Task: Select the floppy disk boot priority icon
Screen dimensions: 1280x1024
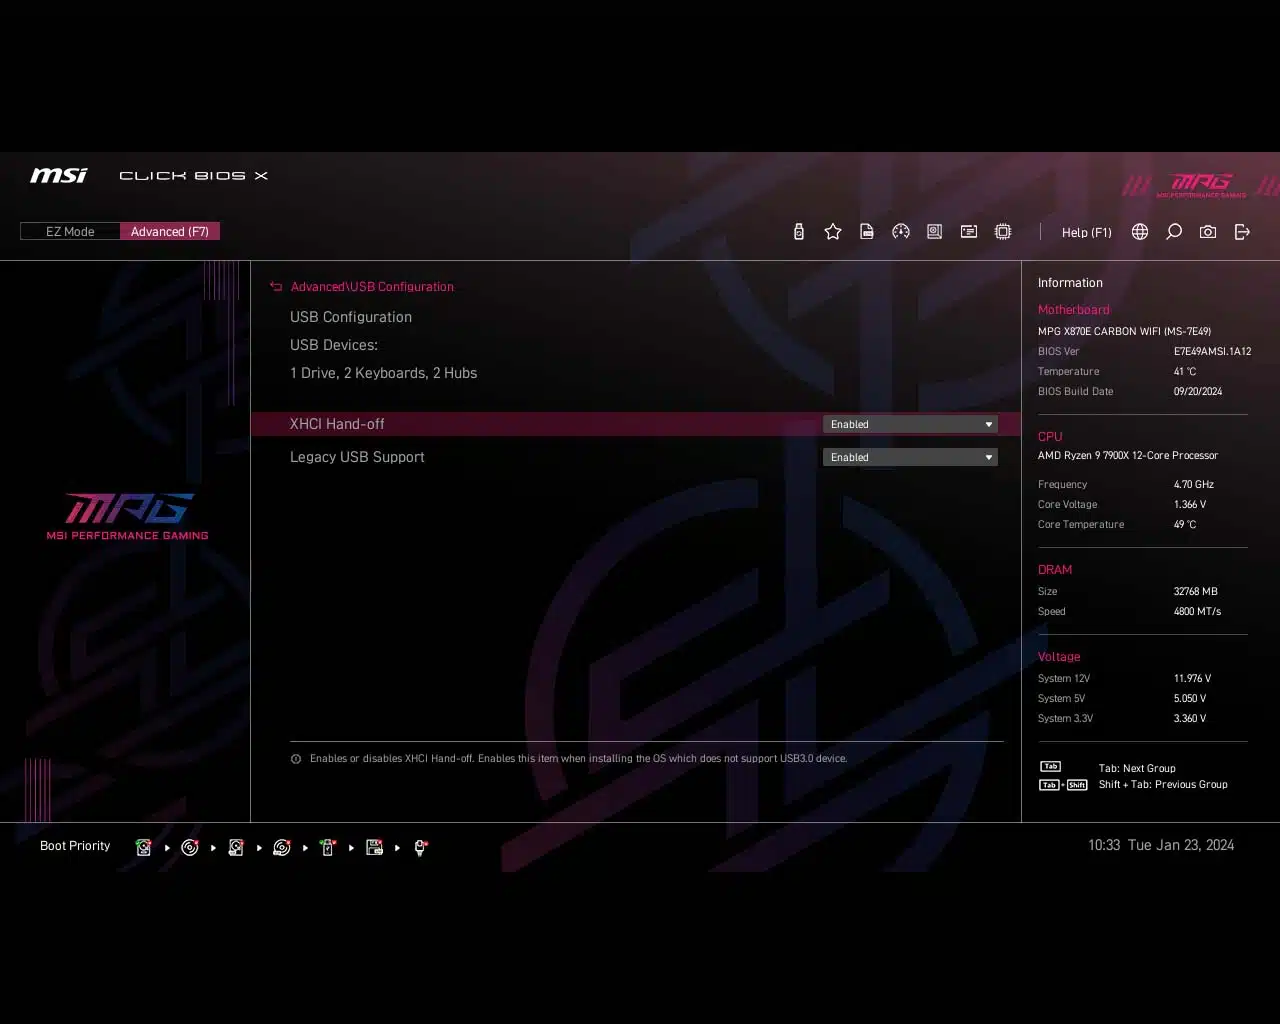Action: pos(374,848)
